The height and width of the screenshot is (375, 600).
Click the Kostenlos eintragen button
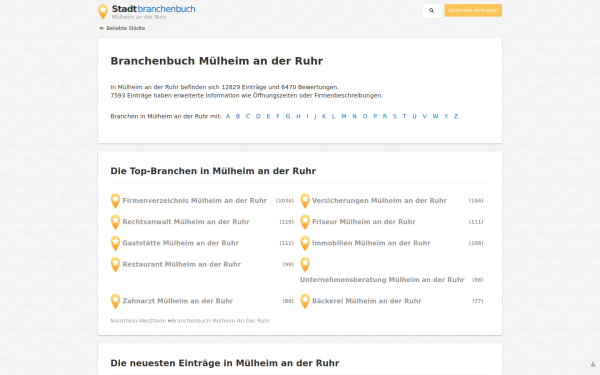(473, 11)
